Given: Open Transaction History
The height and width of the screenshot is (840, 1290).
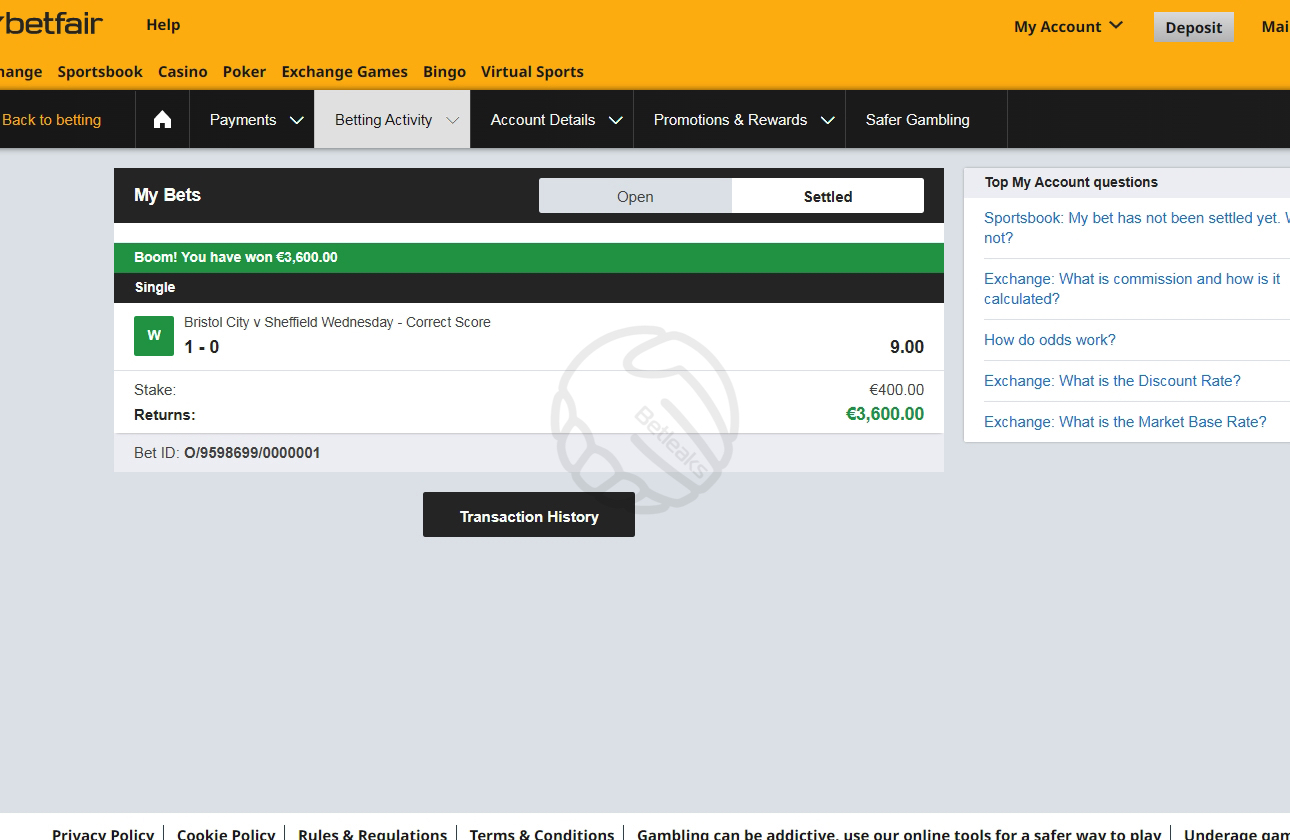Looking at the screenshot, I should (529, 515).
